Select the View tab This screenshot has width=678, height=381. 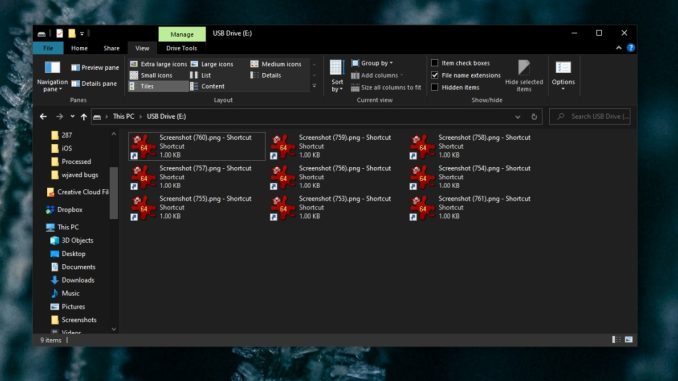pyautogui.click(x=142, y=48)
